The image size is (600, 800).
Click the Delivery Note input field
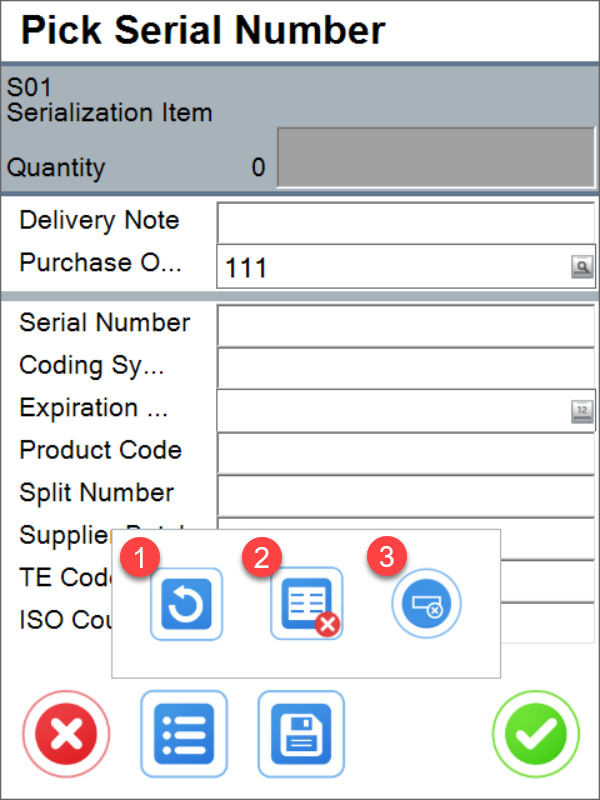[x=406, y=223]
